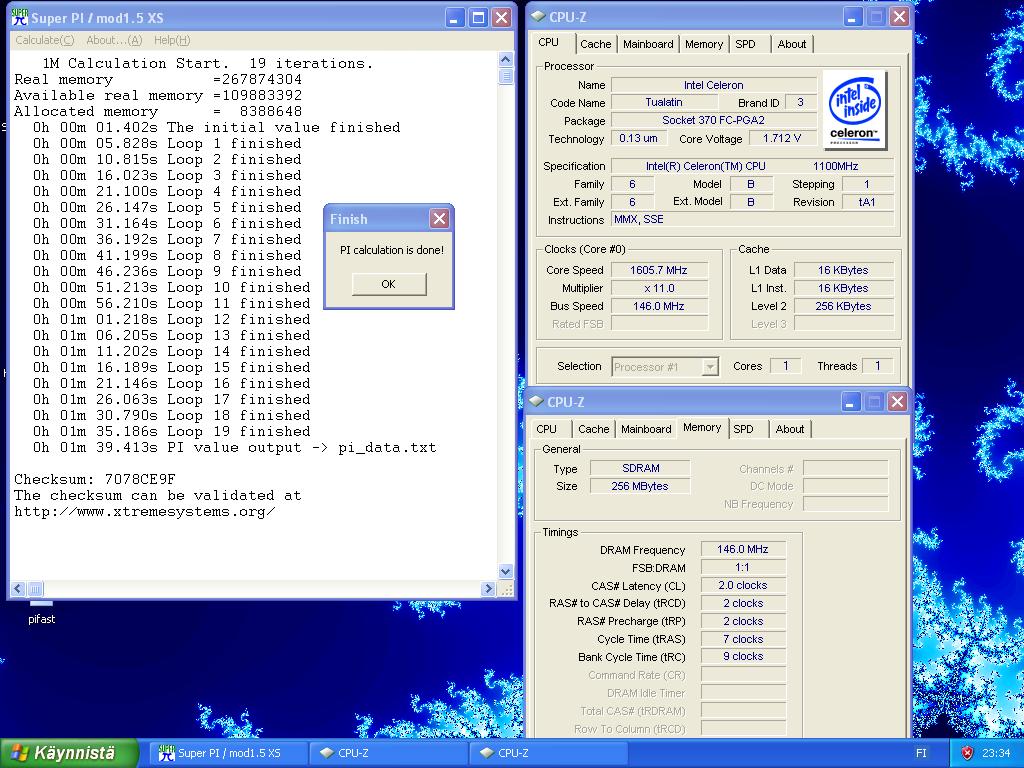The height and width of the screenshot is (768, 1024).
Task: Minimize the upper CPU-Z window
Action: 852,17
